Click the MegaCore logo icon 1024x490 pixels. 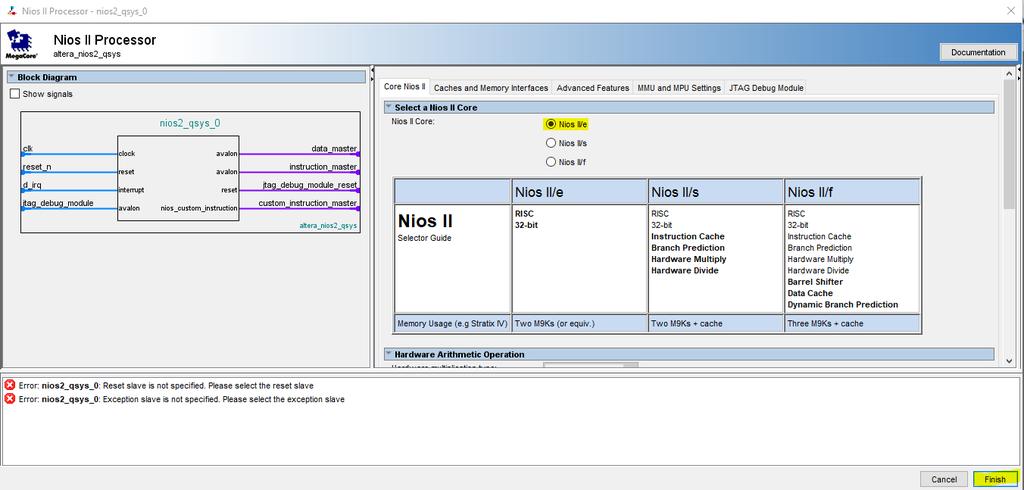pyautogui.click(x=22, y=44)
